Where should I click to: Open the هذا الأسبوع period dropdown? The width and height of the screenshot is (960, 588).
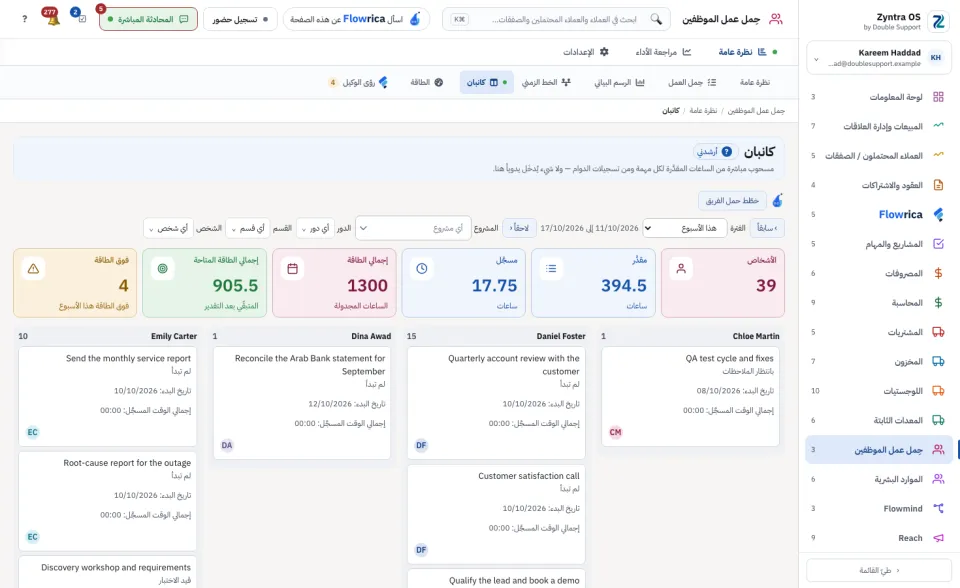pos(684,228)
